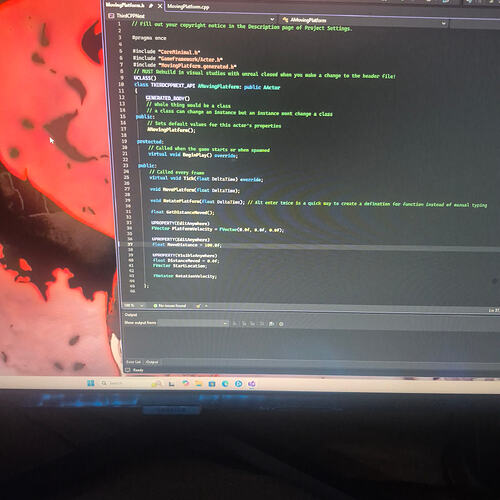Click the output settings gear icon
Viewport: 500px width, 500px height.
(x=281, y=324)
